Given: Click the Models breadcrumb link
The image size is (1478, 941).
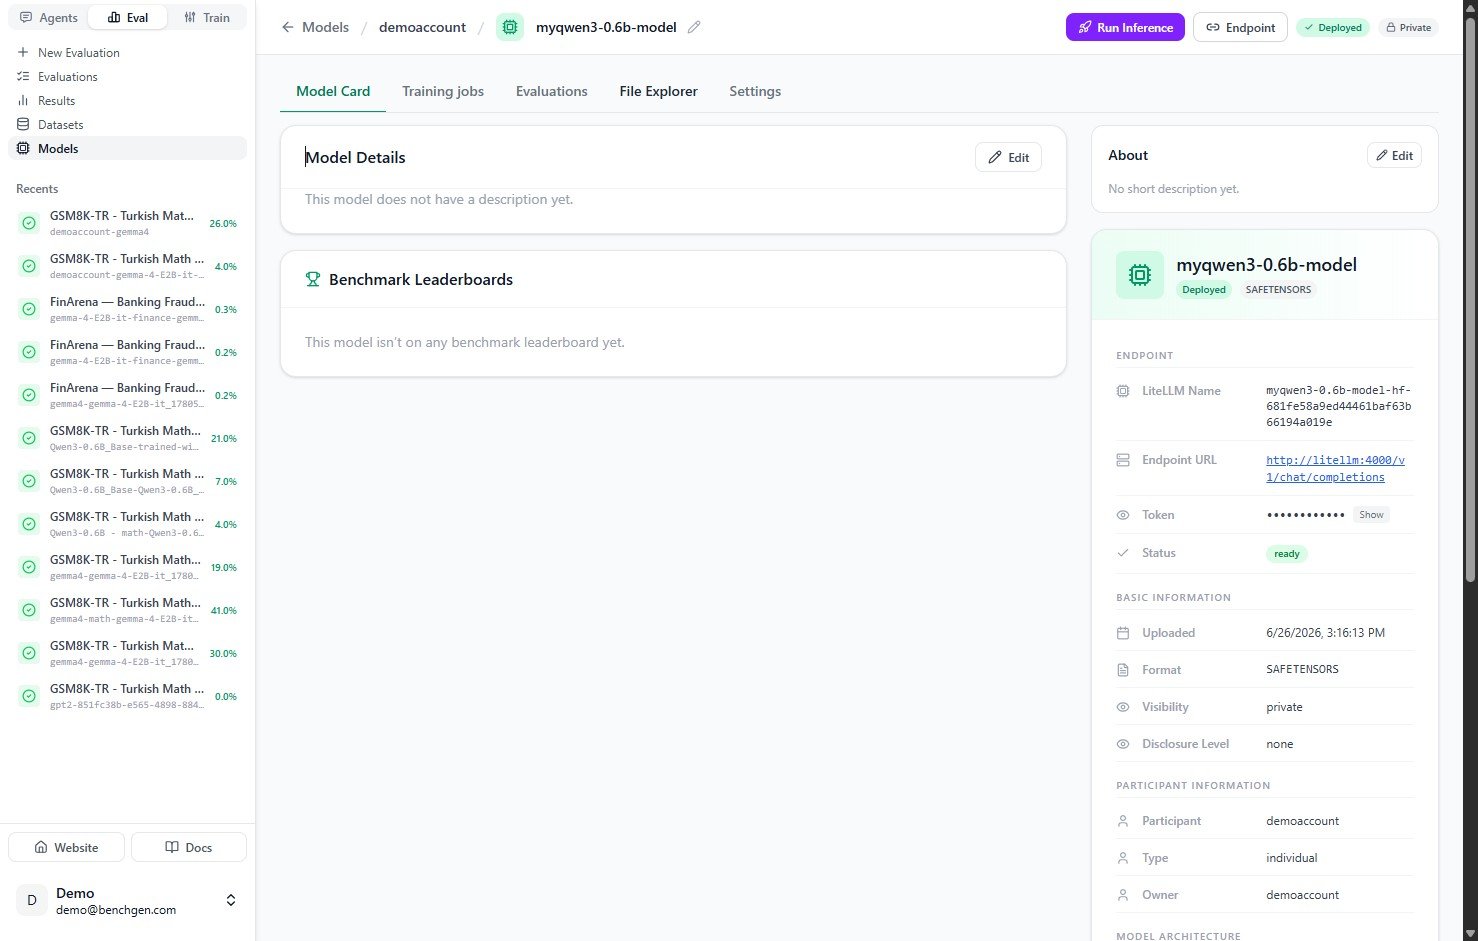Looking at the screenshot, I should (x=325, y=27).
